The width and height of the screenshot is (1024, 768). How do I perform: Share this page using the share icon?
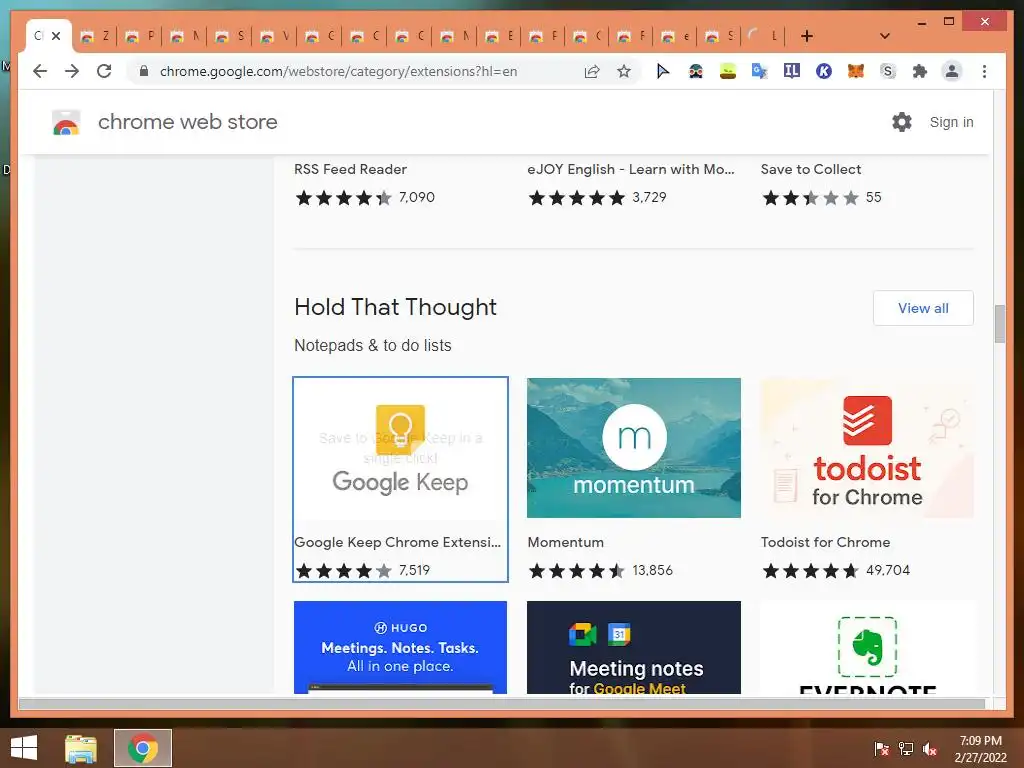click(592, 71)
